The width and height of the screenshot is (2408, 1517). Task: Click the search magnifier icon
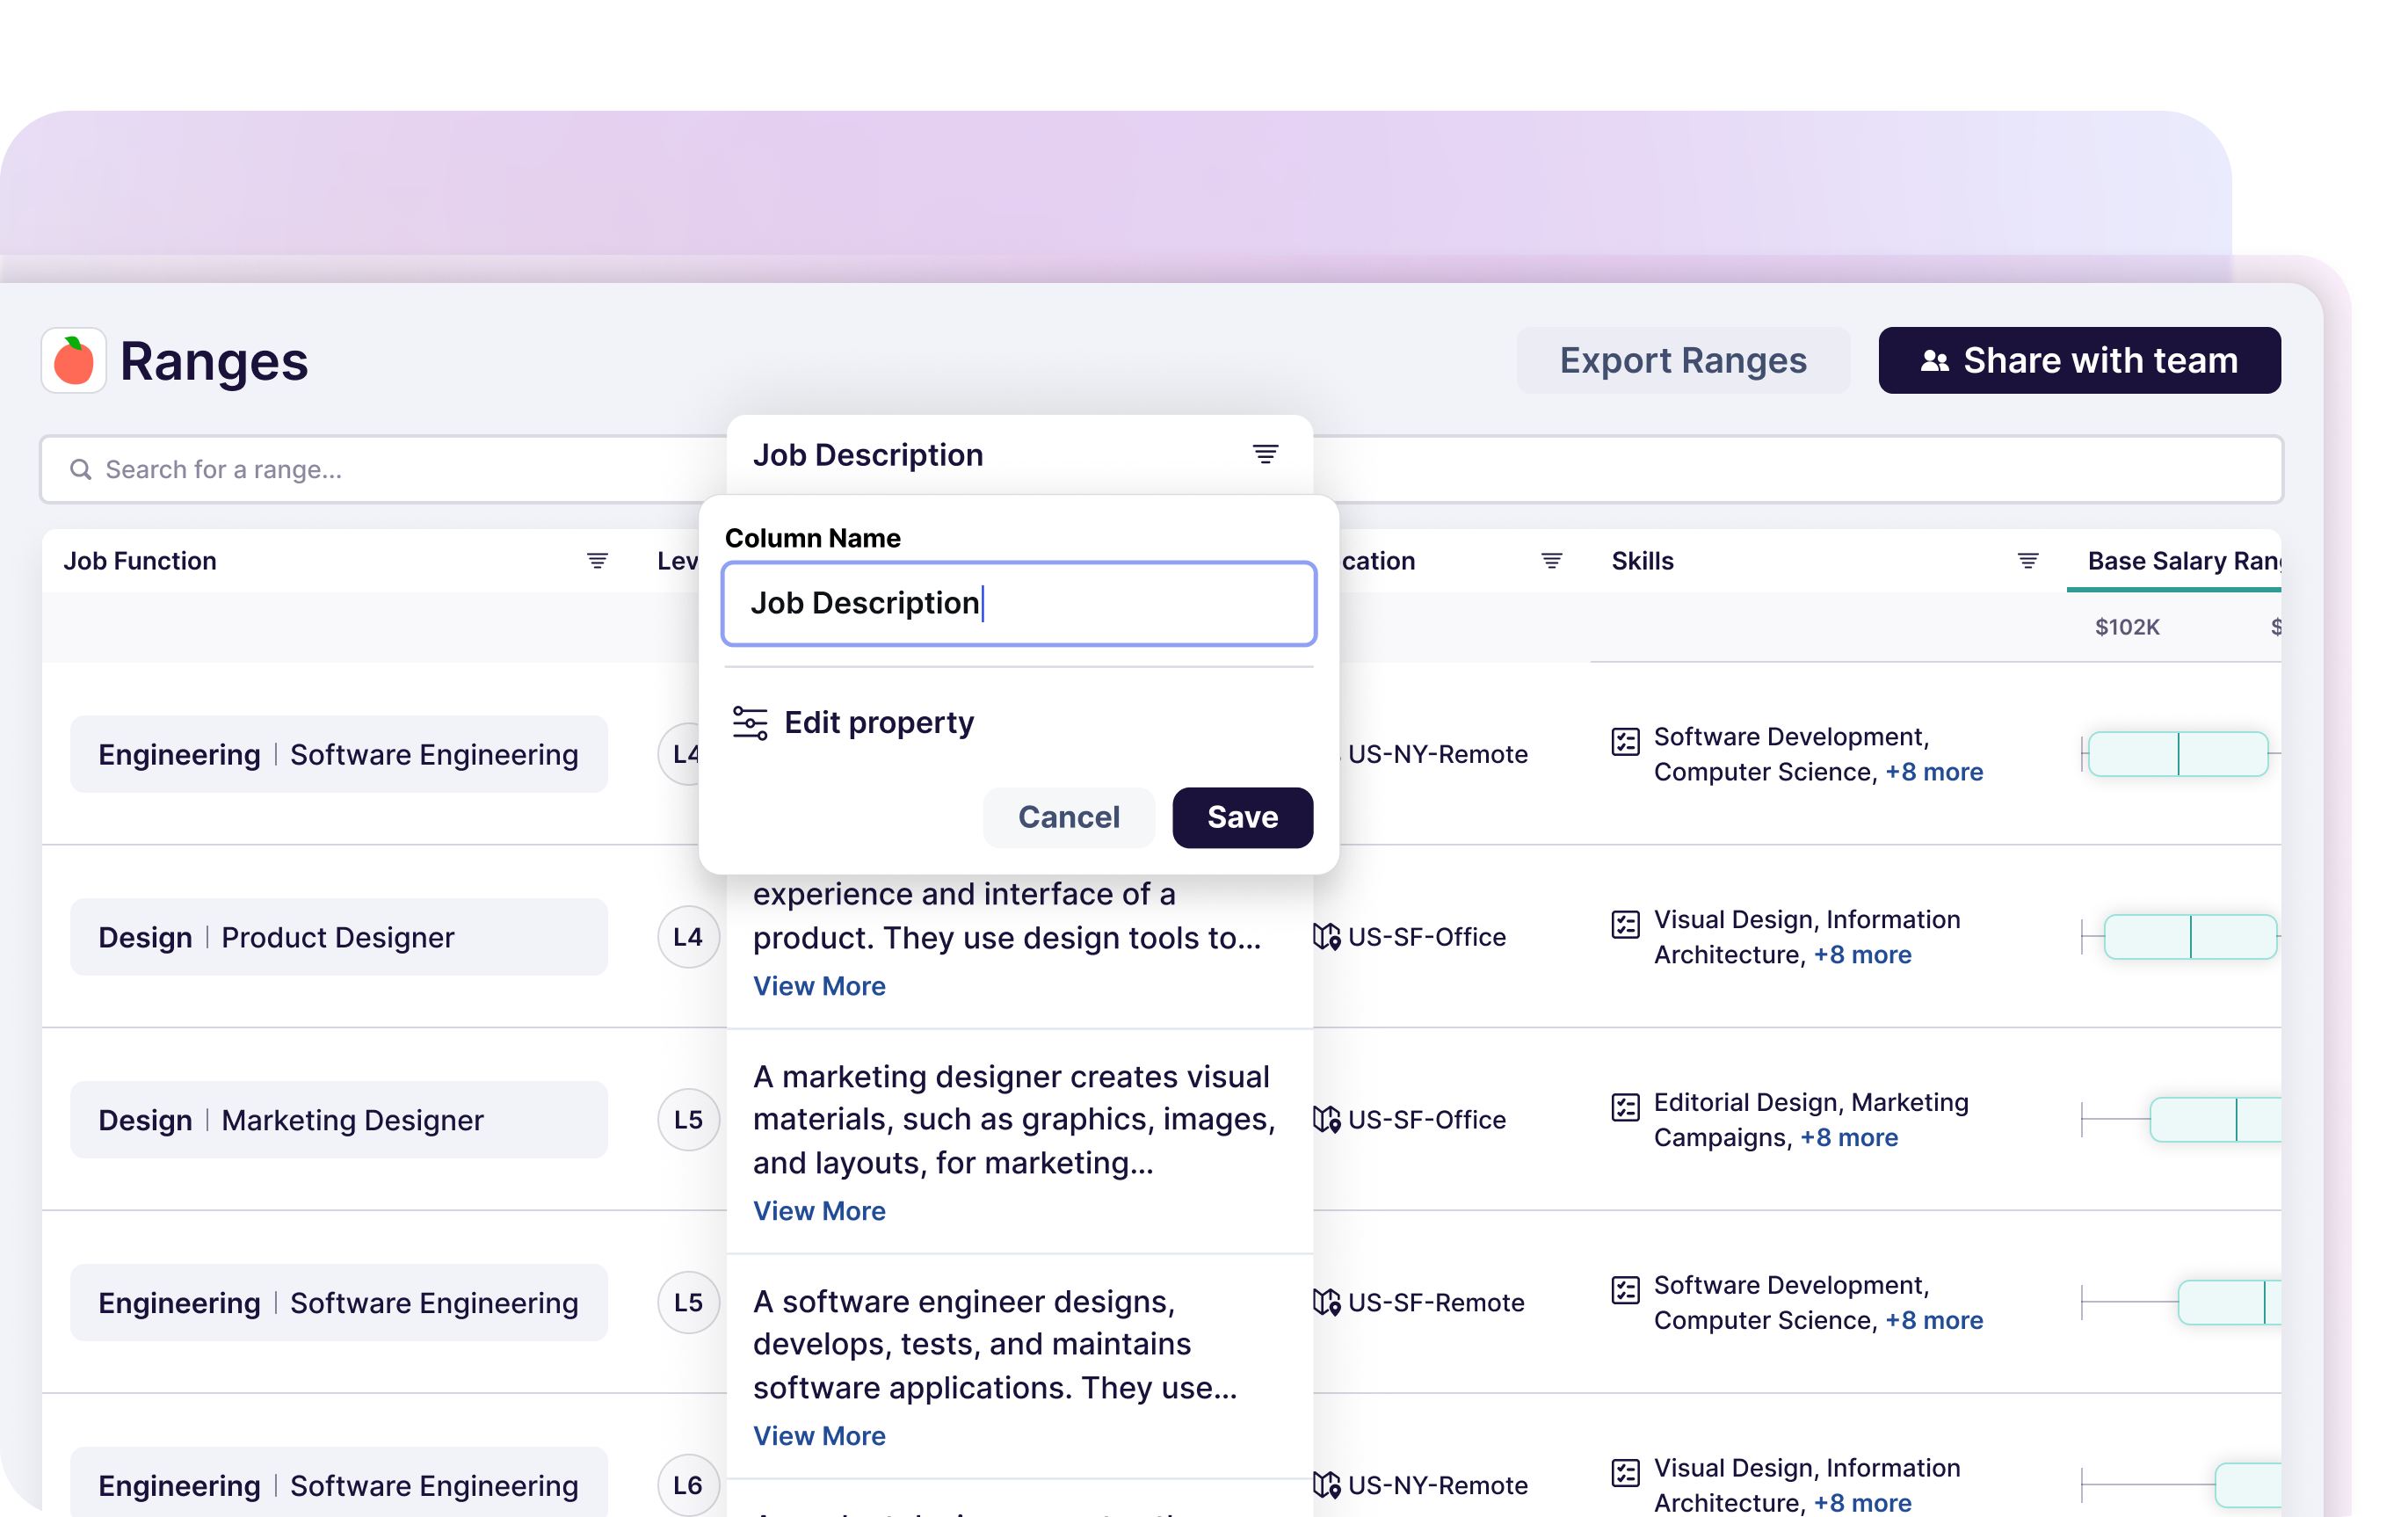click(81, 470)
